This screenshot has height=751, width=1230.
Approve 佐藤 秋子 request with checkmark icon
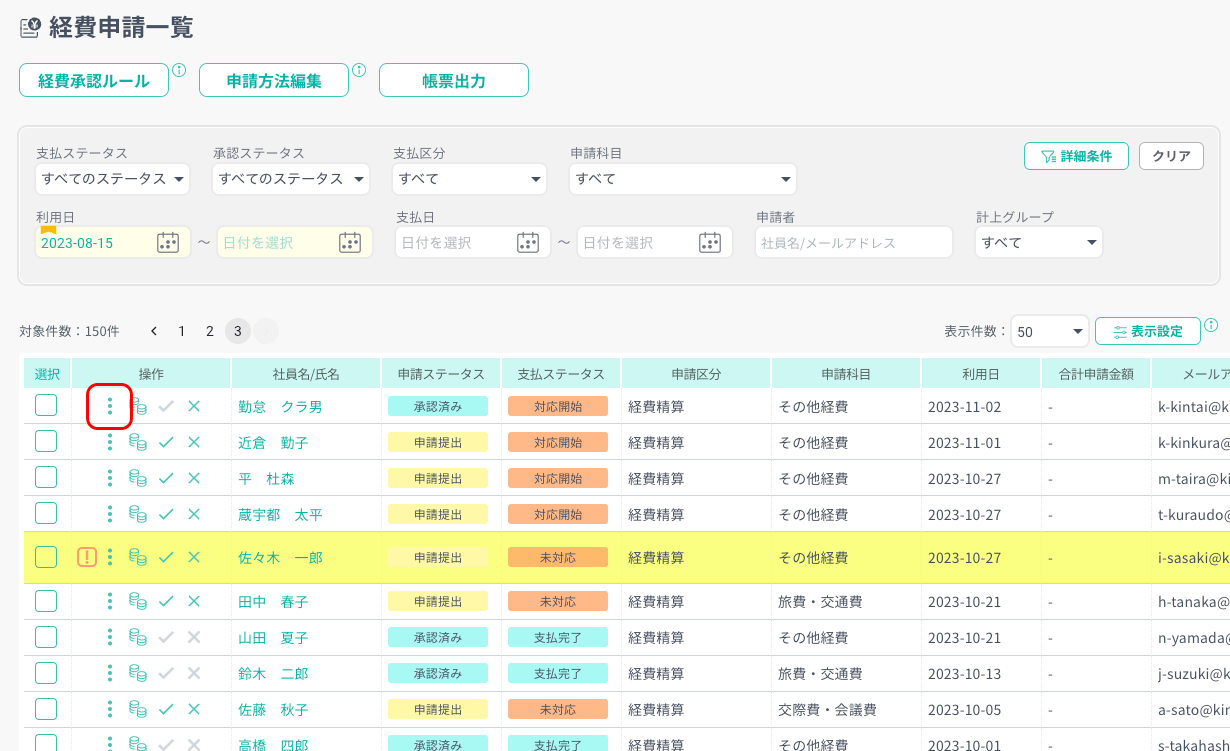[x=166, y=709]
